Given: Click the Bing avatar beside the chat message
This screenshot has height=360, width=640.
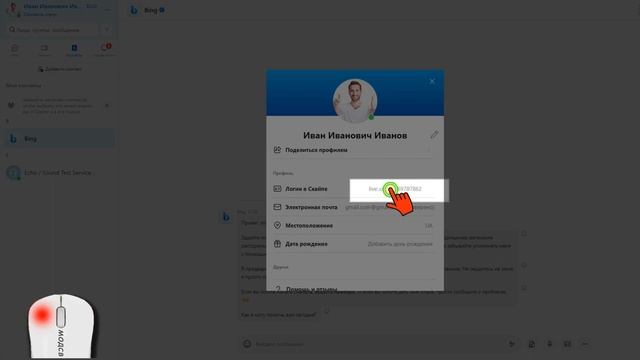Looking at the screenshot, I should (226, 217).
